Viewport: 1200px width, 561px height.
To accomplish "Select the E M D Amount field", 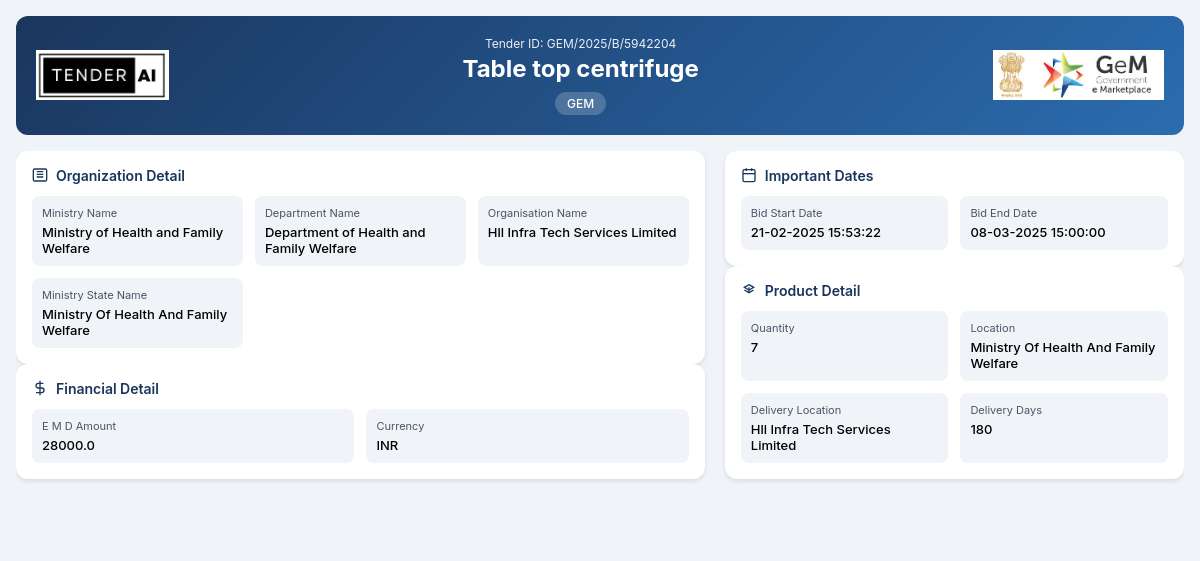I will click(193, 436).
